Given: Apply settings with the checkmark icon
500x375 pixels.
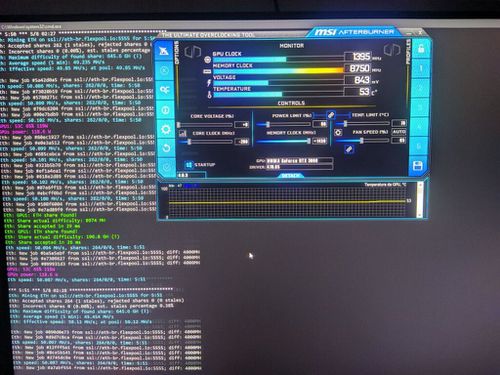Looking at the screenshot, I should click(x=167, y=167).
